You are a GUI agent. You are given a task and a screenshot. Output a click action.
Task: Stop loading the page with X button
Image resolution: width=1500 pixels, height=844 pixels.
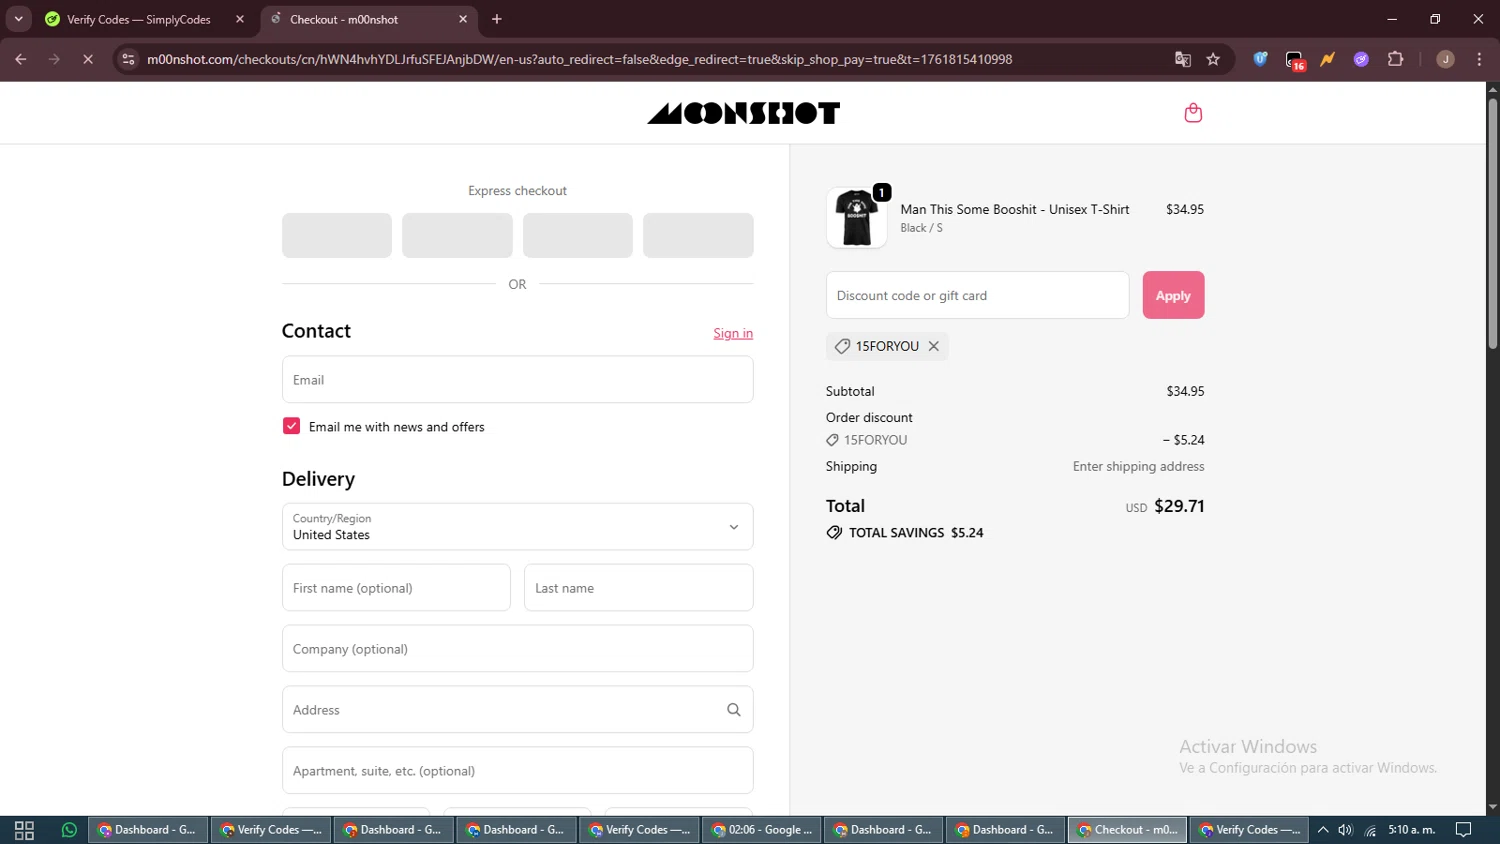pyautogui.click(x=88, y=59)
